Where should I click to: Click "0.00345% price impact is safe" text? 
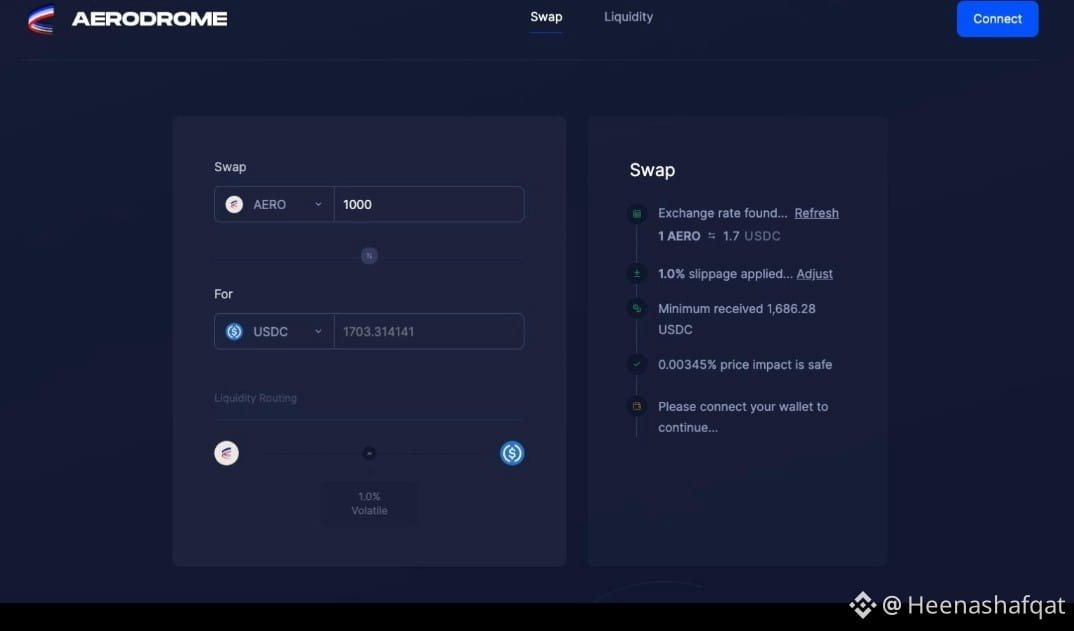pyautogui.click(x=745, y=364)
